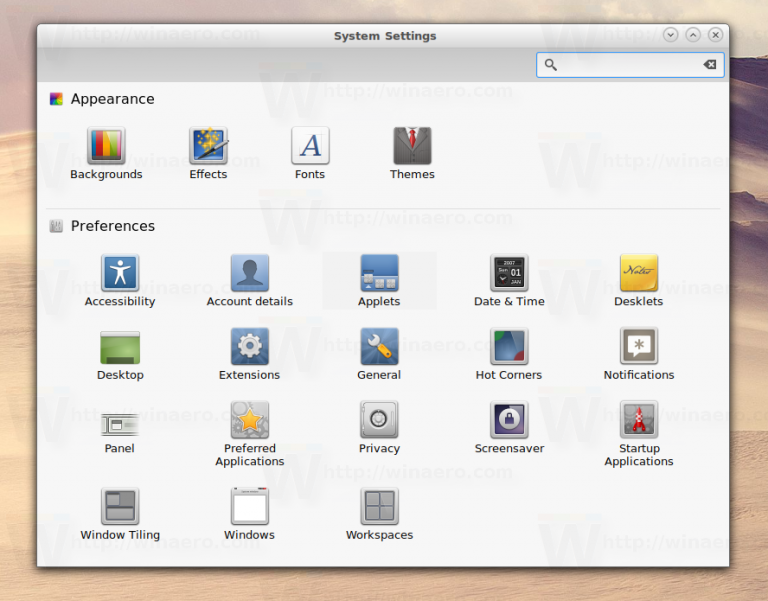This screenshot has width=768, height=601.
Task: Open the Workspaces settings
Action: [x=379, y=507]
